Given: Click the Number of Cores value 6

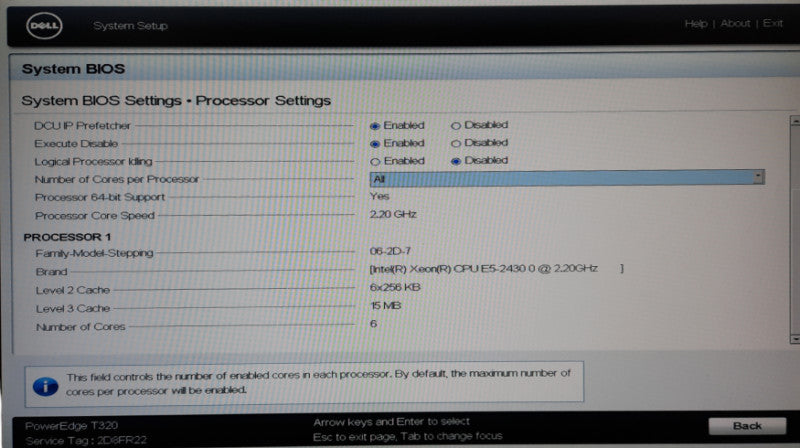Looking at the screenshot, I should 373,324.
